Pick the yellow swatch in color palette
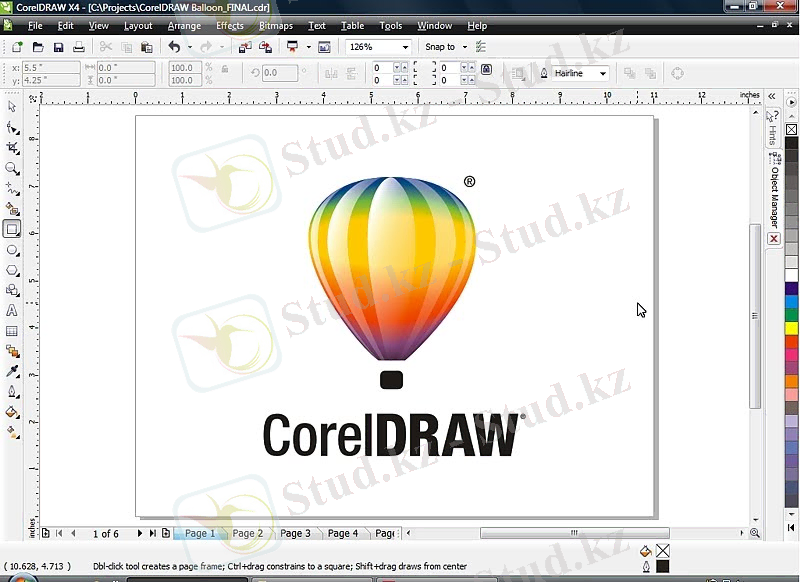Image resolution: width=800 pixels, height=582 pixels. (791, 328)
